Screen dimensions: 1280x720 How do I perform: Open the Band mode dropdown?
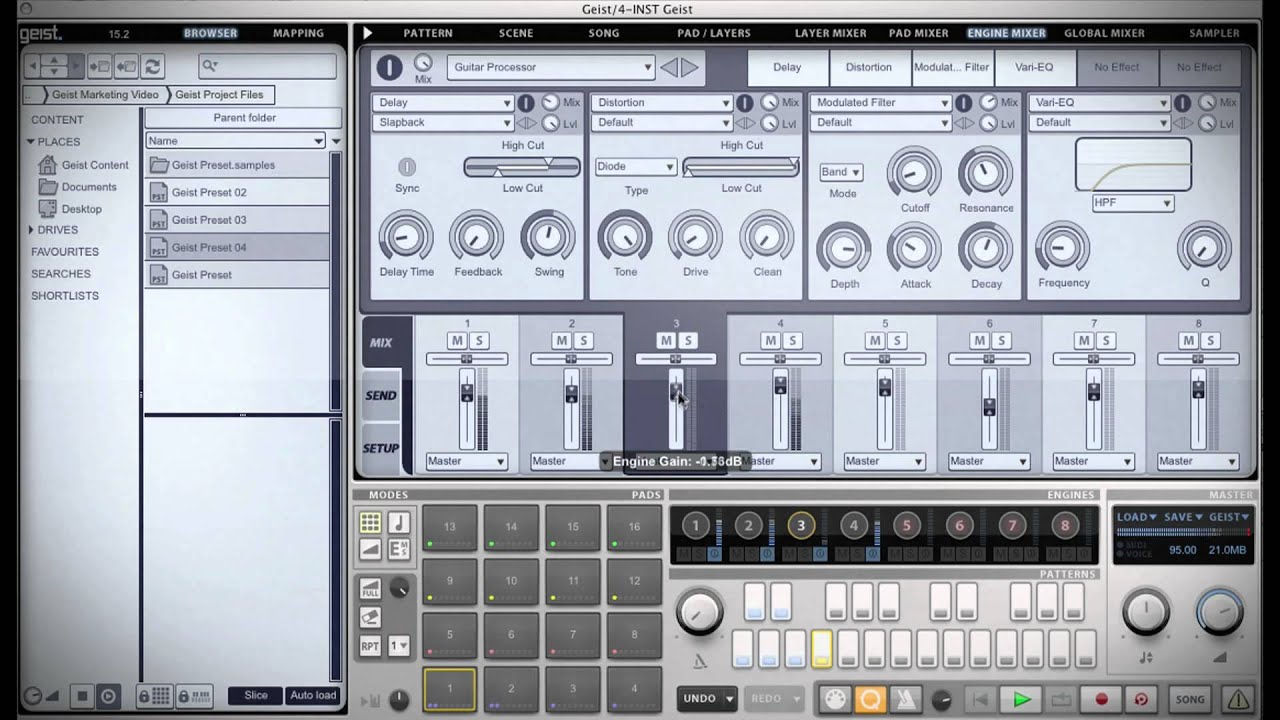[x=841, y=172]
